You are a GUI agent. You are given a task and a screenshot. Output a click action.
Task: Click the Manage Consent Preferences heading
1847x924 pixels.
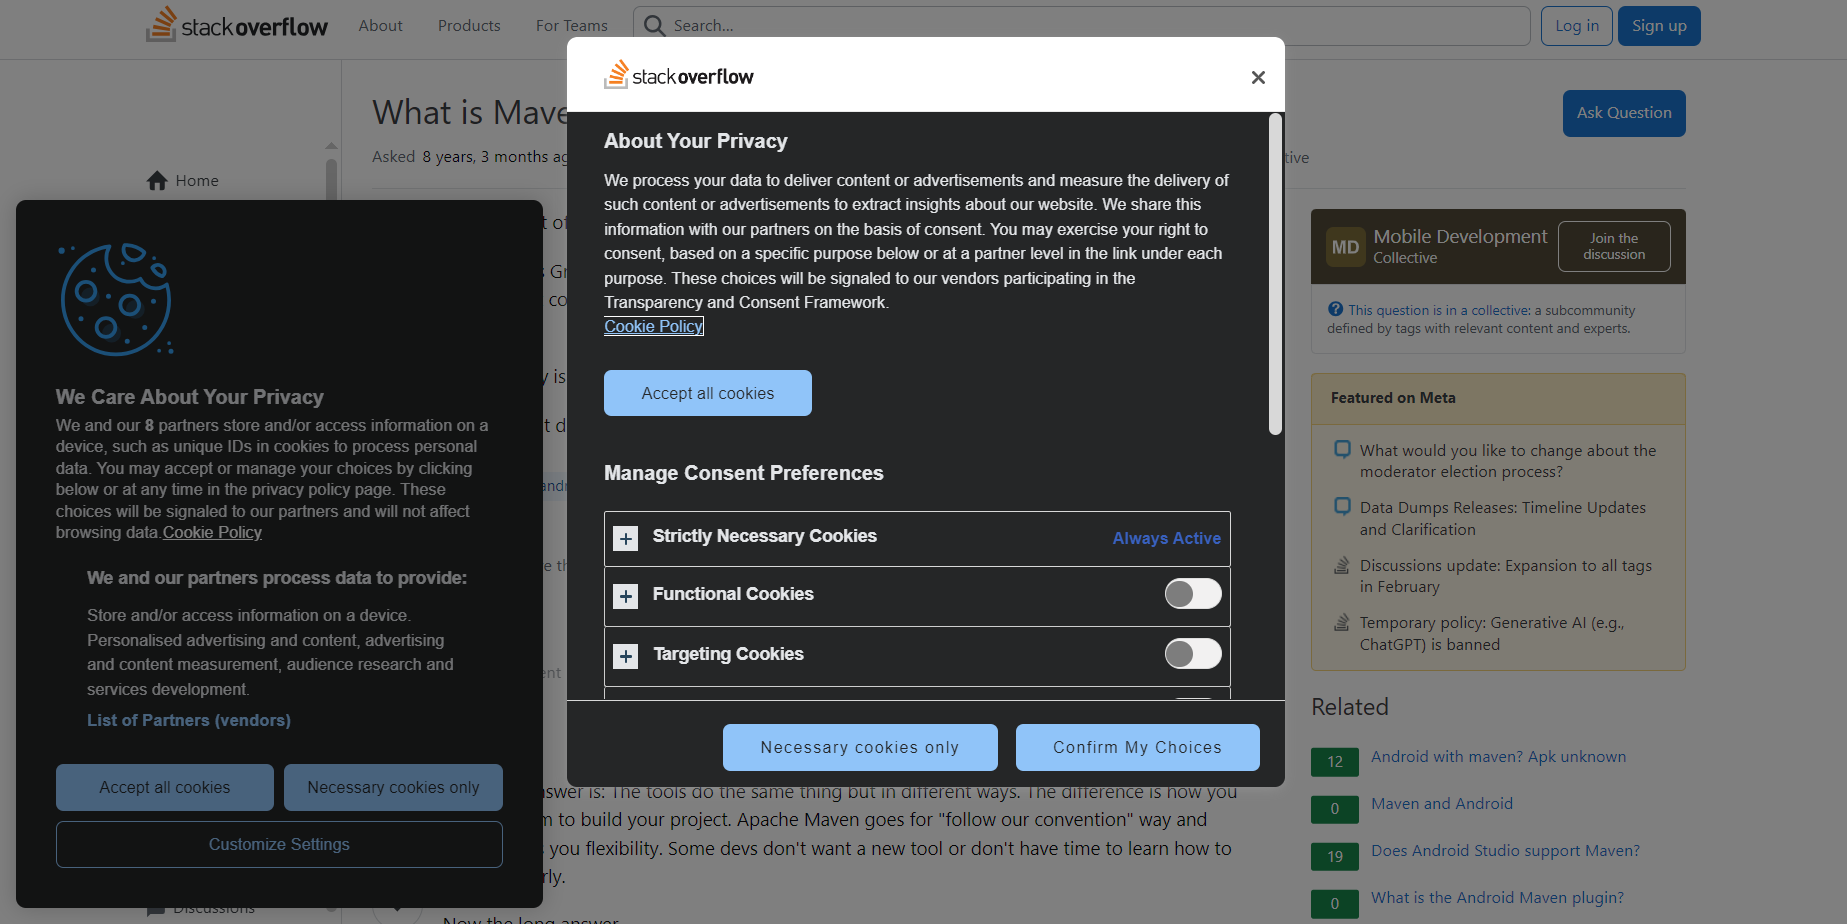click(x=744, y=473)
